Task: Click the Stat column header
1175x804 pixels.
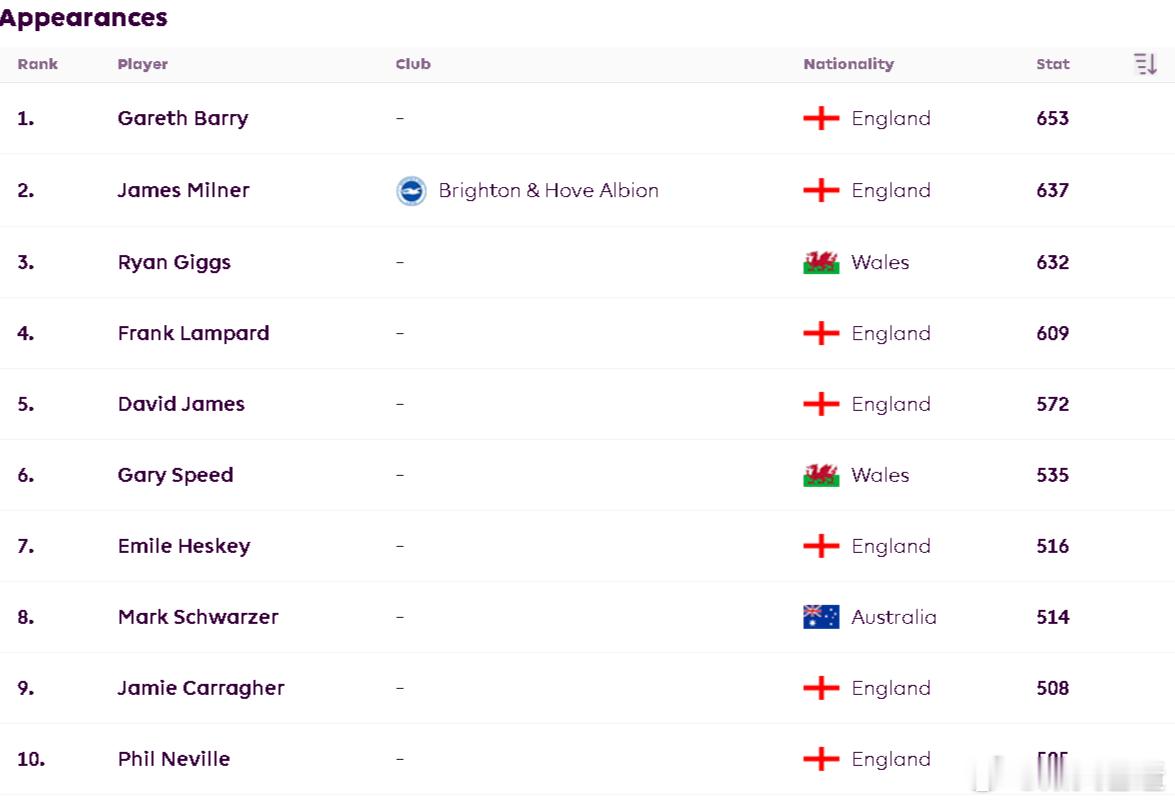Action: pos(1053,64)
